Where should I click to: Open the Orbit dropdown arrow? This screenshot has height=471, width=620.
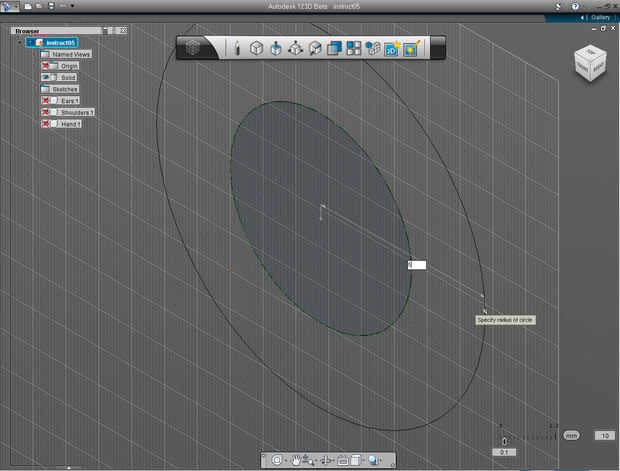285,461
